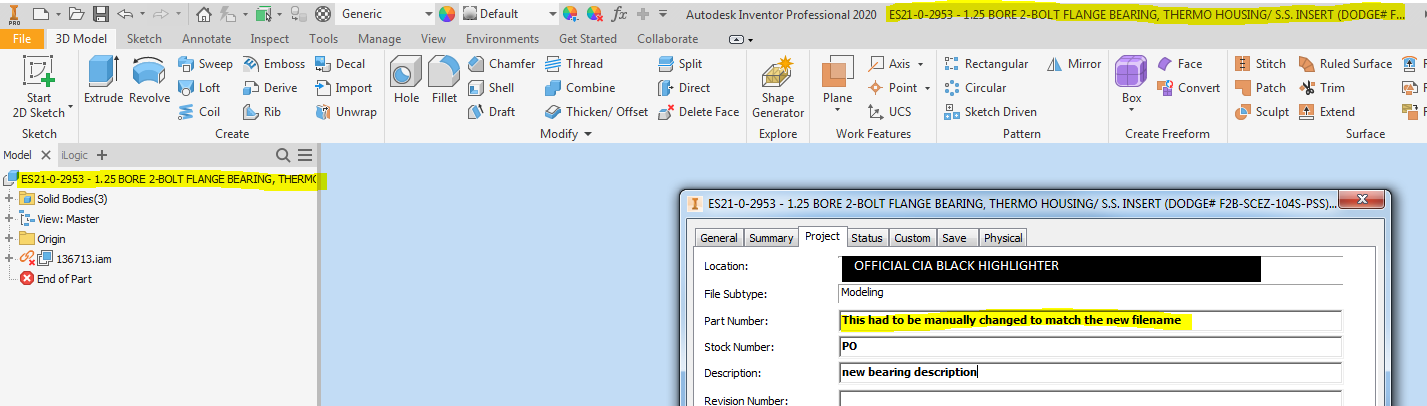1427x406 pixels.
Task: Select the Extrude tool
Action: tap(103, 80)
